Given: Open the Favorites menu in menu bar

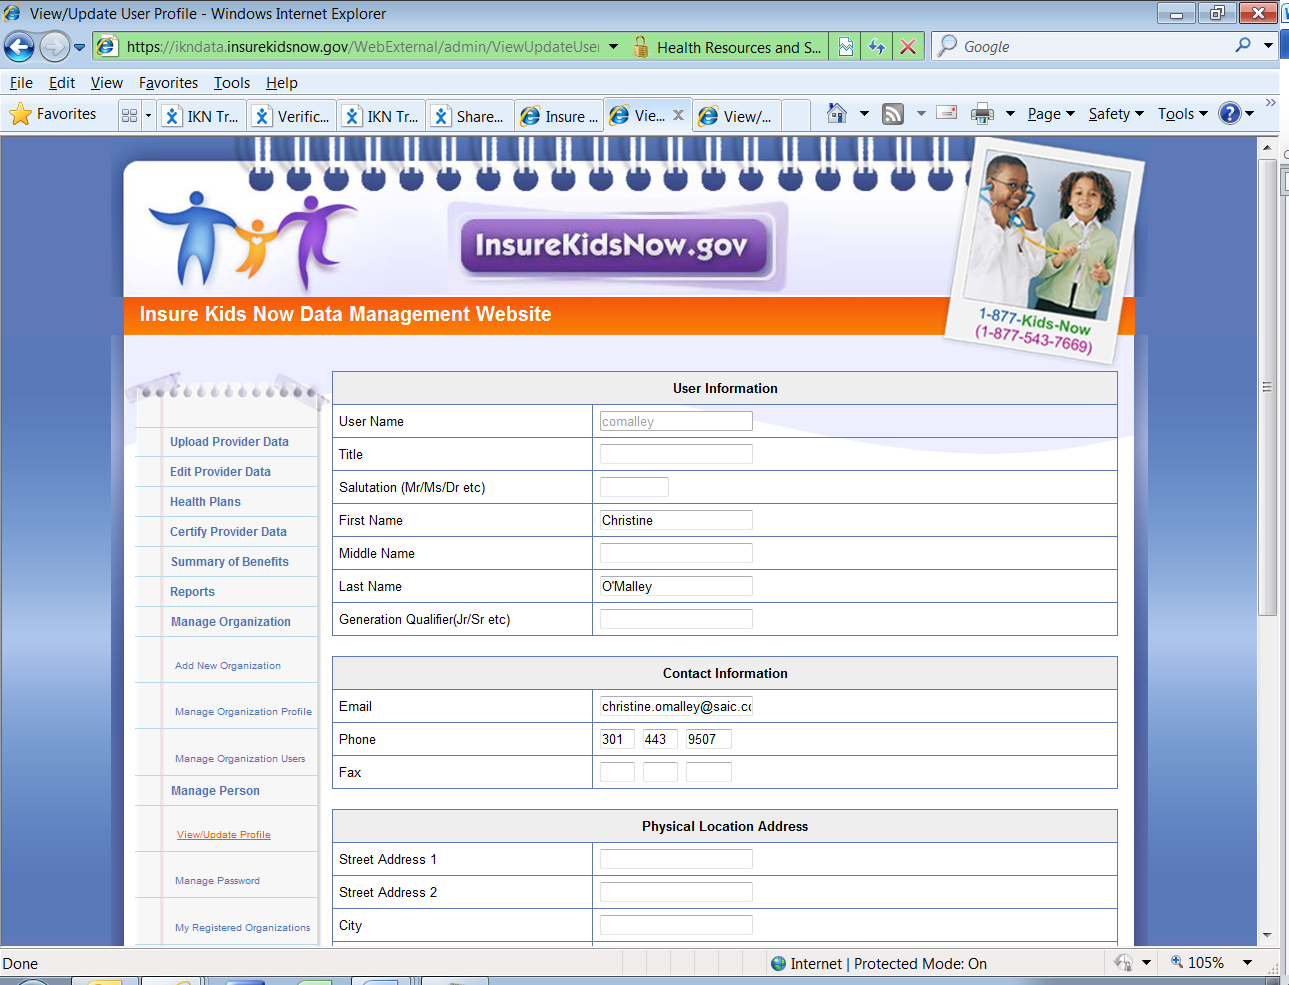Looking at the screenshot, I should (168, 83).
